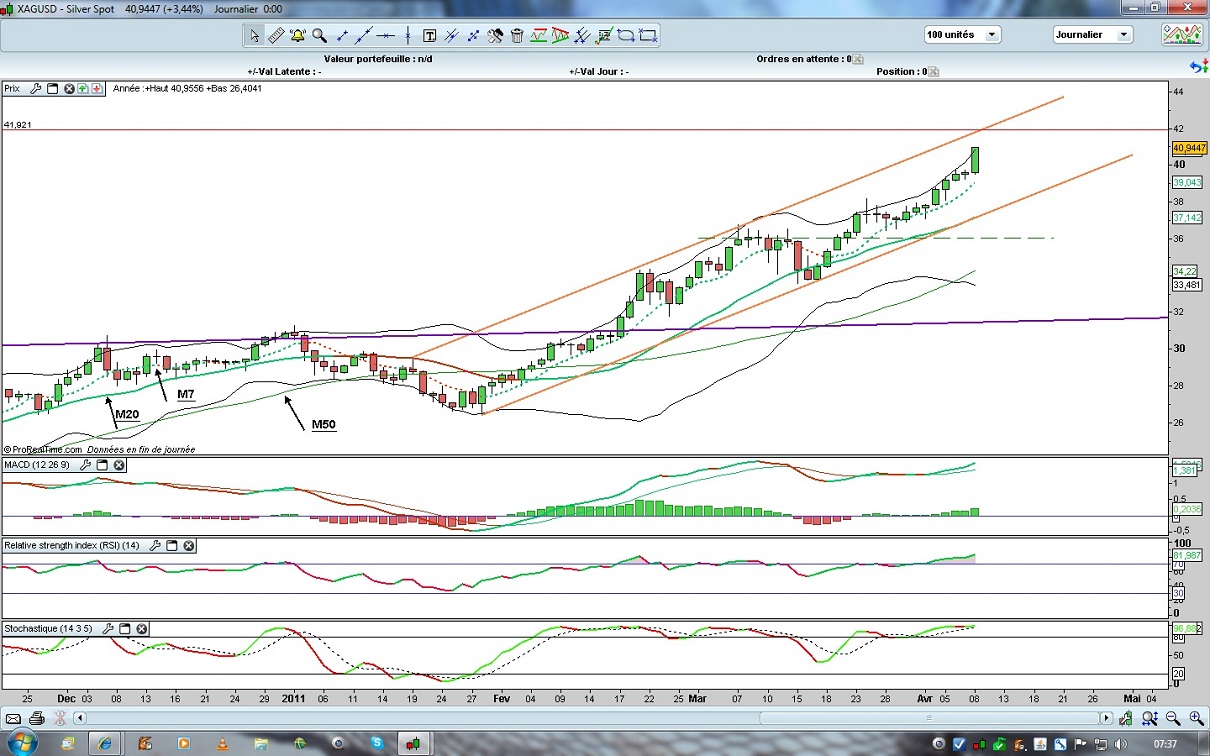1210x756 pixels.
Task: Toggle the Stochastique panel window icon
Action: (124, 629)
